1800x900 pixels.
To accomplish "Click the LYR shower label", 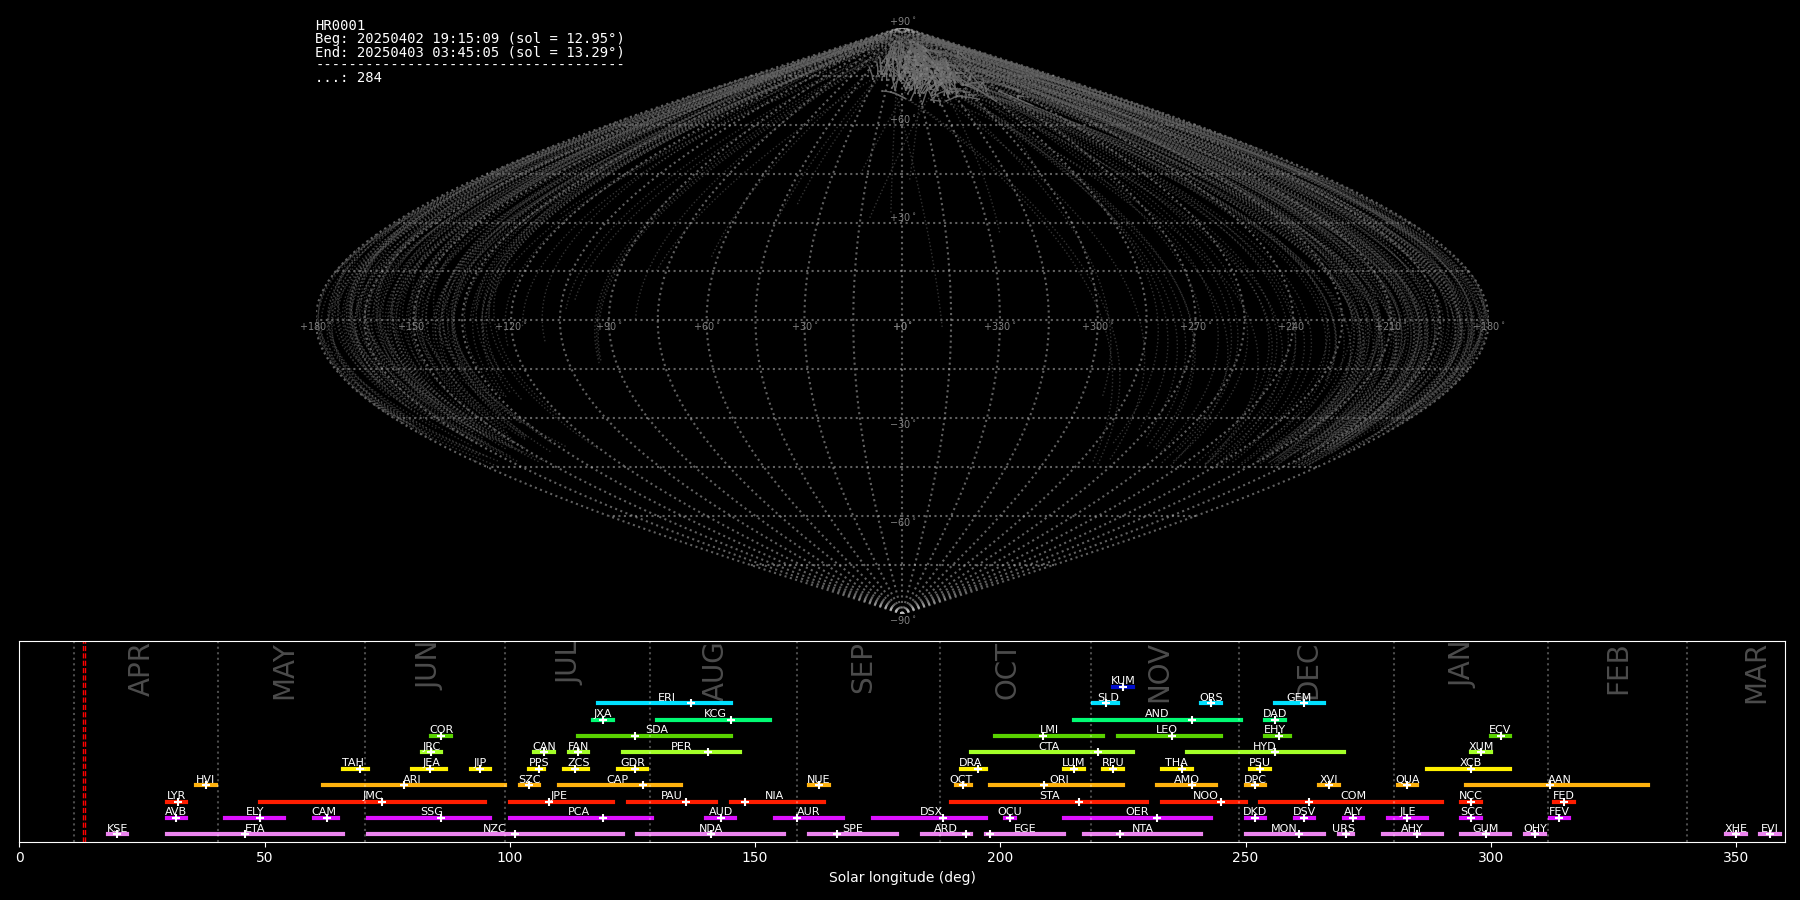I will coord(176,796).
